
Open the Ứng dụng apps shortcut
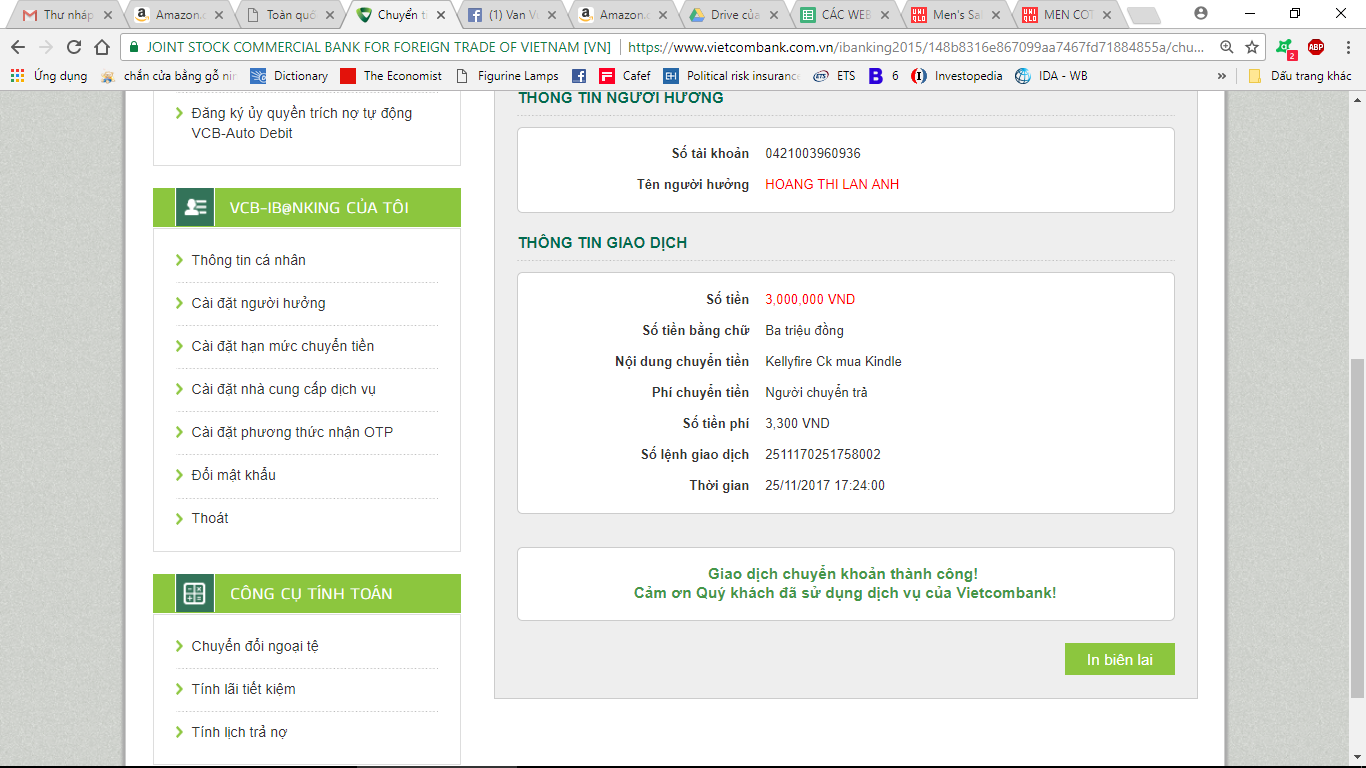tap(49, 76)
